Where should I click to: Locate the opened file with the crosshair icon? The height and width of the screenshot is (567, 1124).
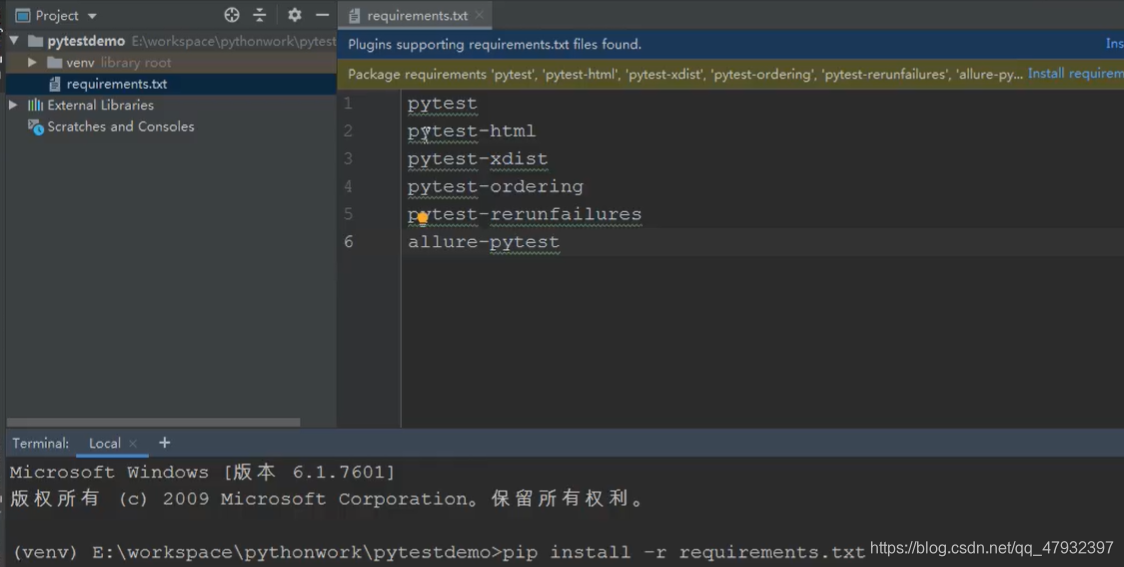(x=232, y=15)
